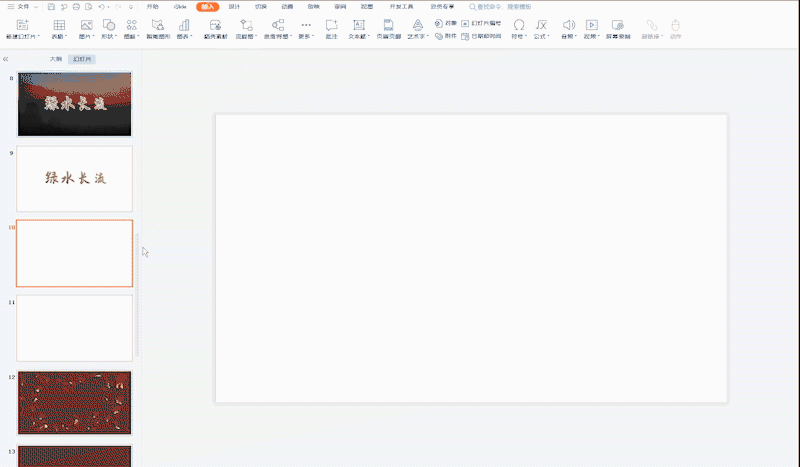Click the Picture (图片) insert icon
The height and width of the screenshot is (467, 800).
(x=86, y=25)
